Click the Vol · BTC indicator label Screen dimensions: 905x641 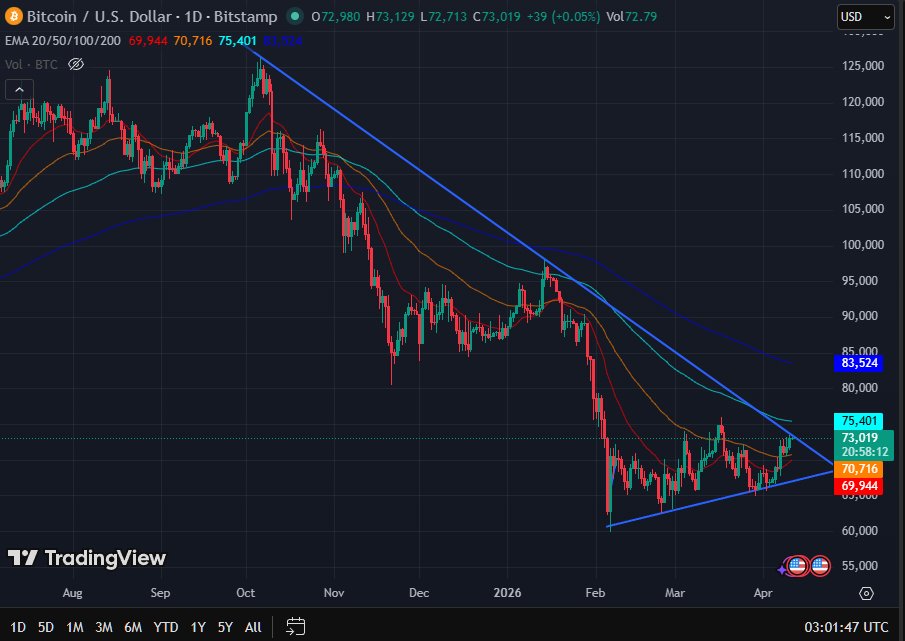click(31, 65)
